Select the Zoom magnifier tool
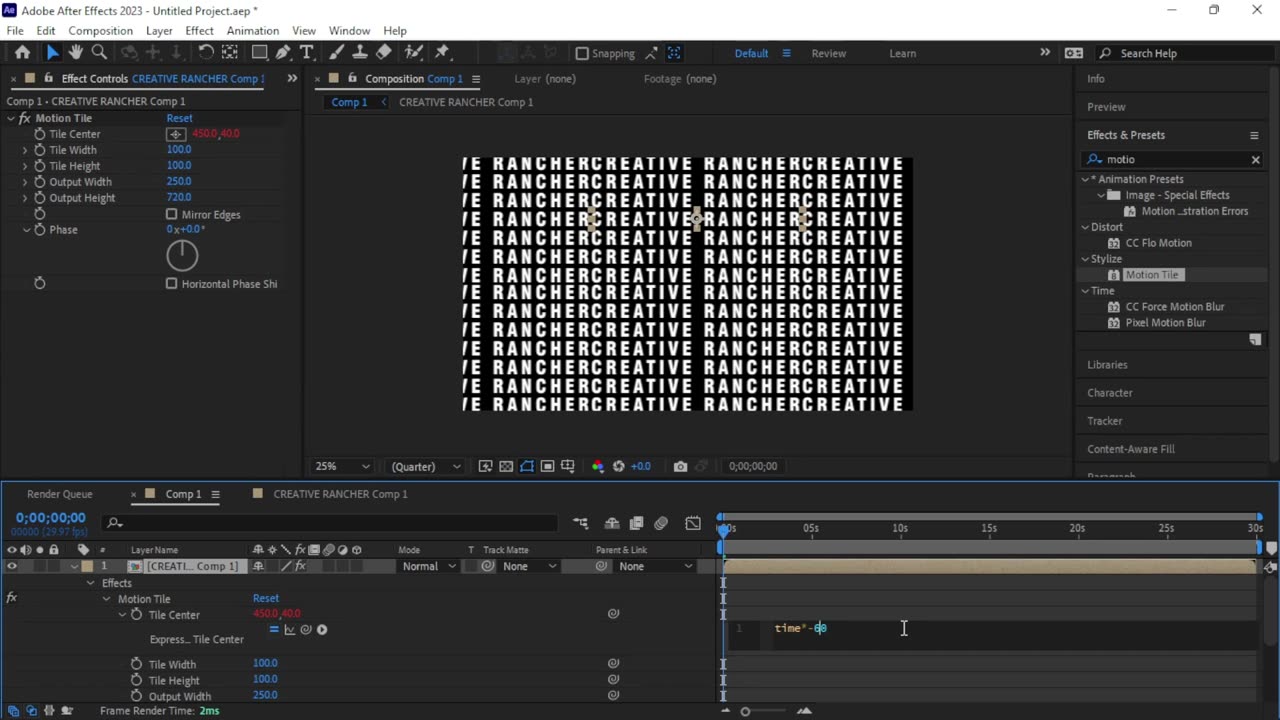This screenshot has height=720, width=1280. tap(99, 53)
